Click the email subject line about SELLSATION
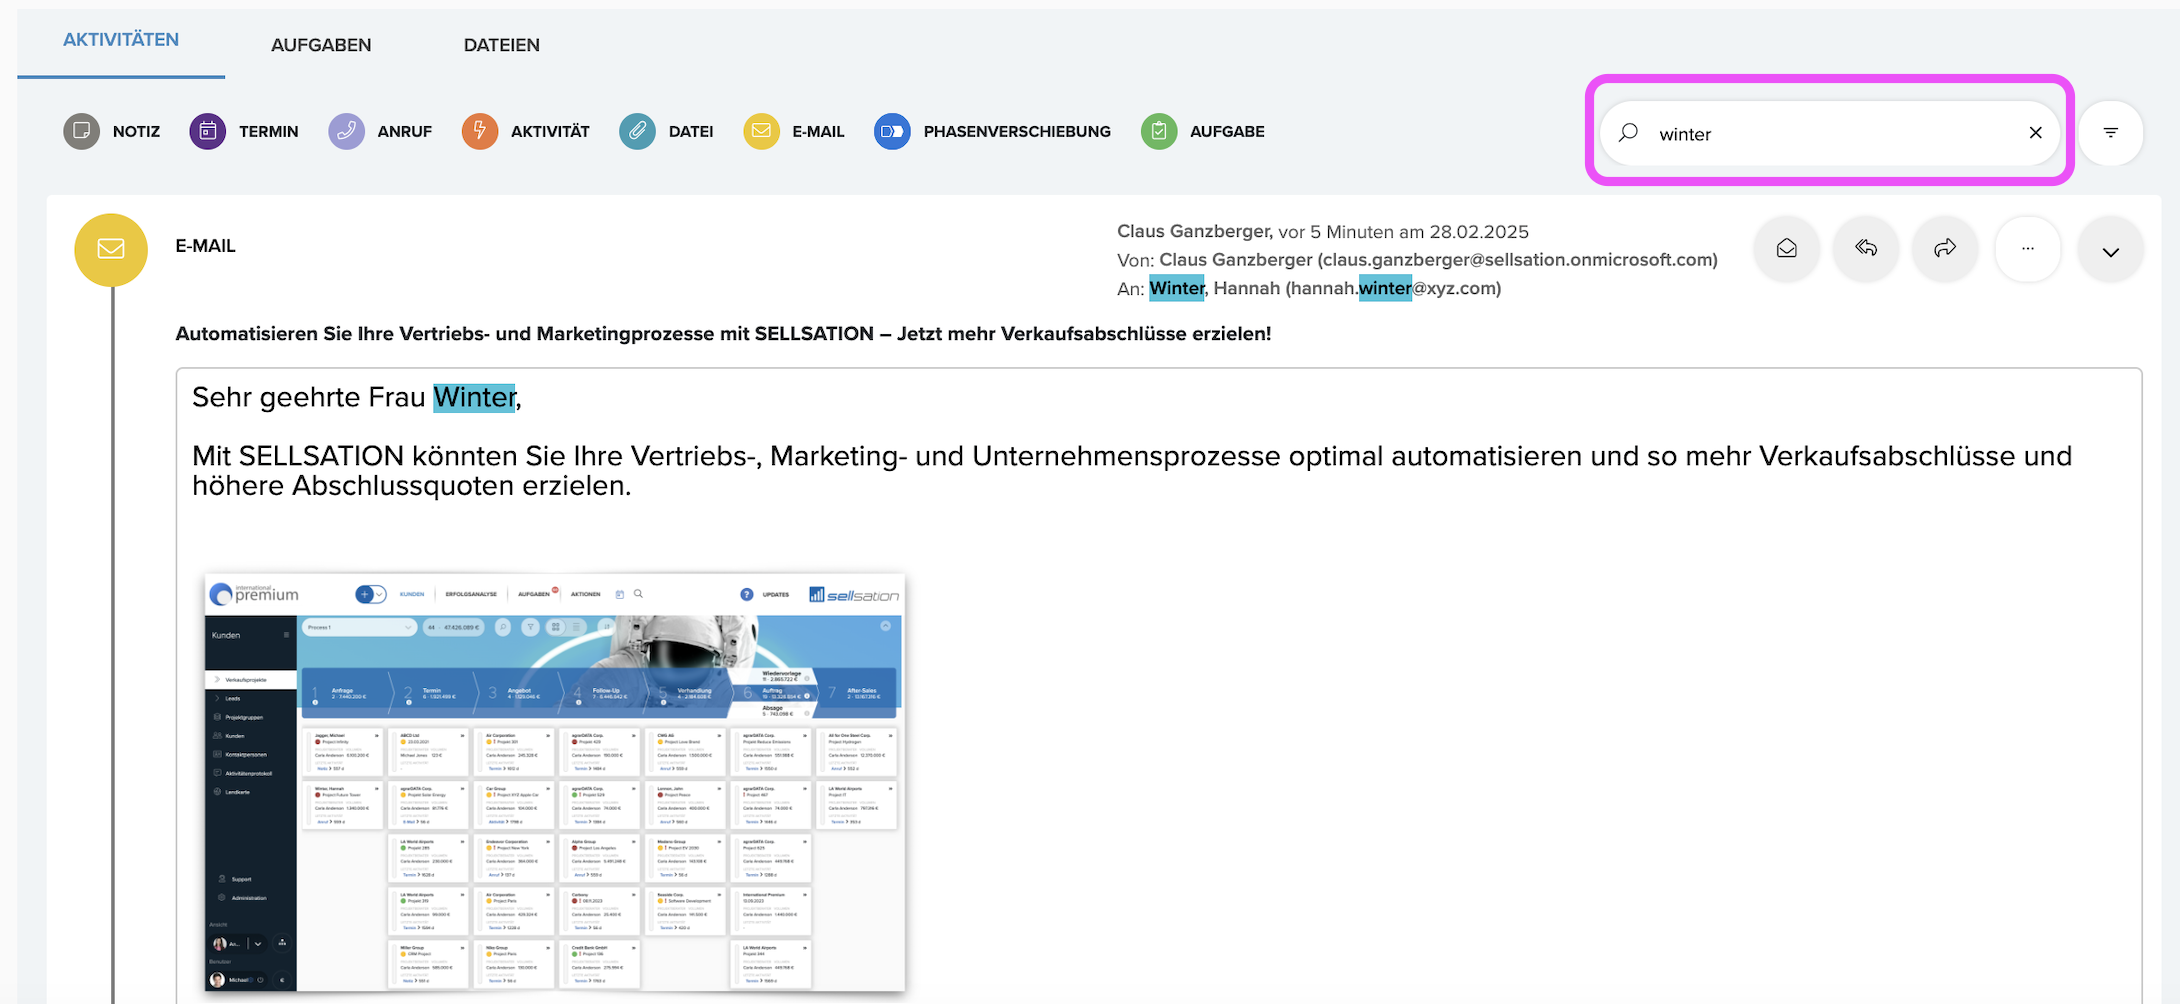The image size is (2180, 1004). point(723,334)
